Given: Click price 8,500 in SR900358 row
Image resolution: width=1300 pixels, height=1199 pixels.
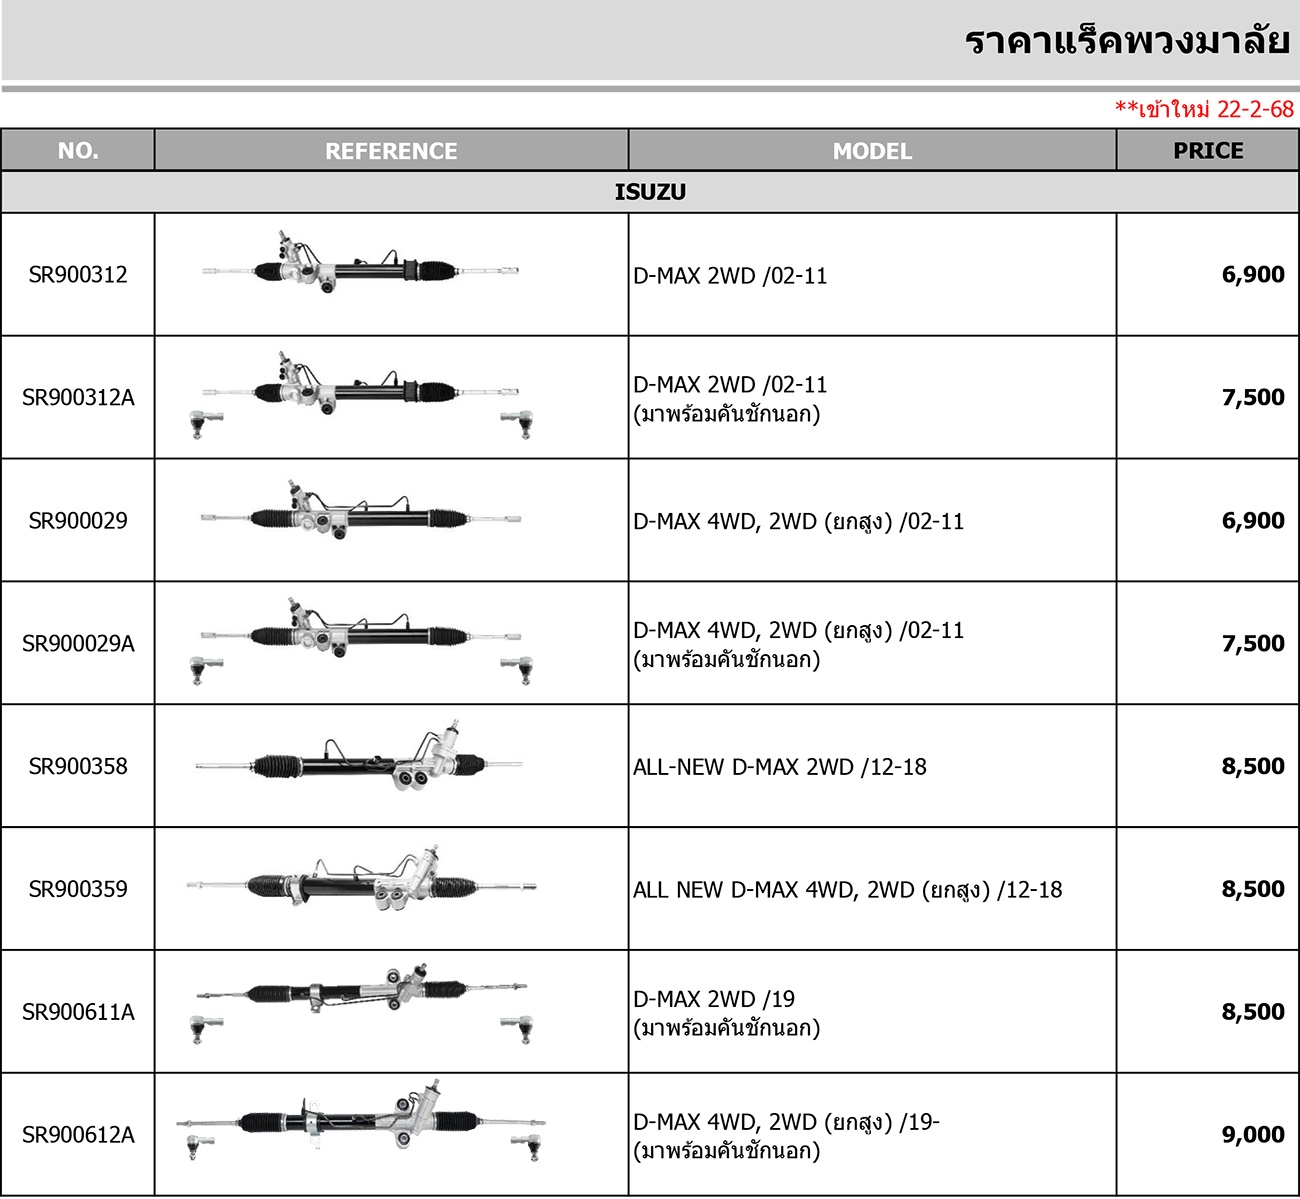Looking at the screenshot, I should coord(1253,767).
